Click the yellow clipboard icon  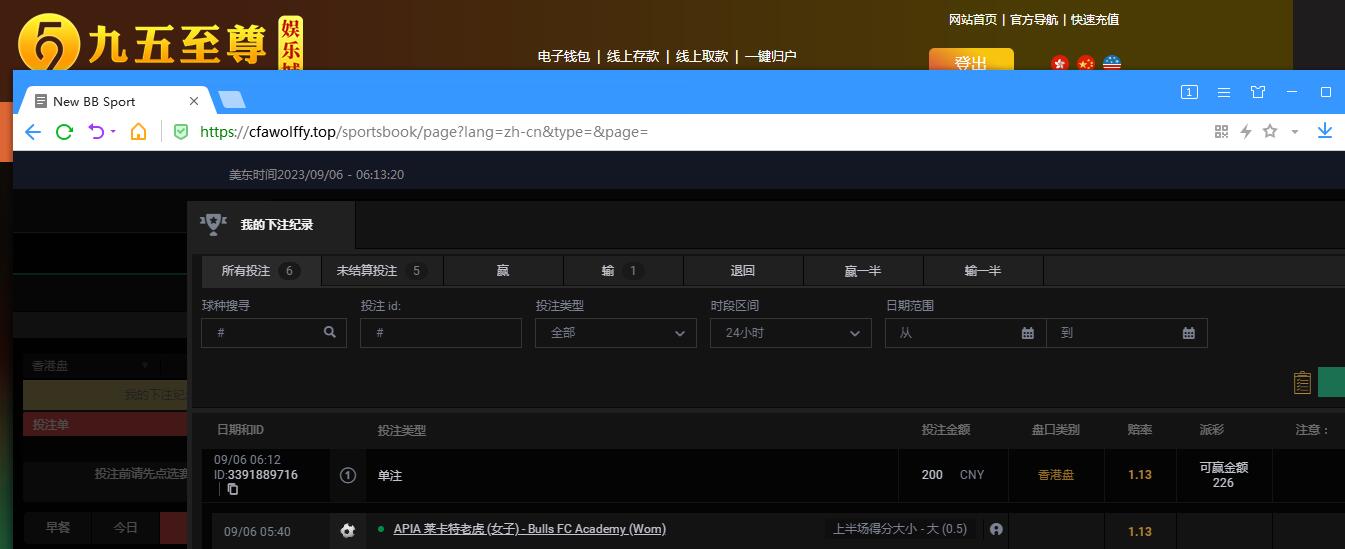(1302, 382)
